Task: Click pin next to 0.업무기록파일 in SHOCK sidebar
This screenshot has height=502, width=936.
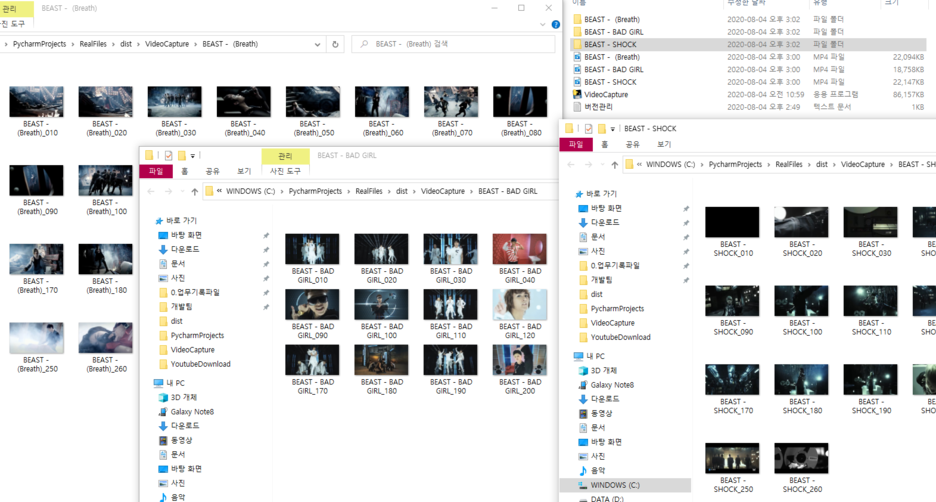Action: 686,266
